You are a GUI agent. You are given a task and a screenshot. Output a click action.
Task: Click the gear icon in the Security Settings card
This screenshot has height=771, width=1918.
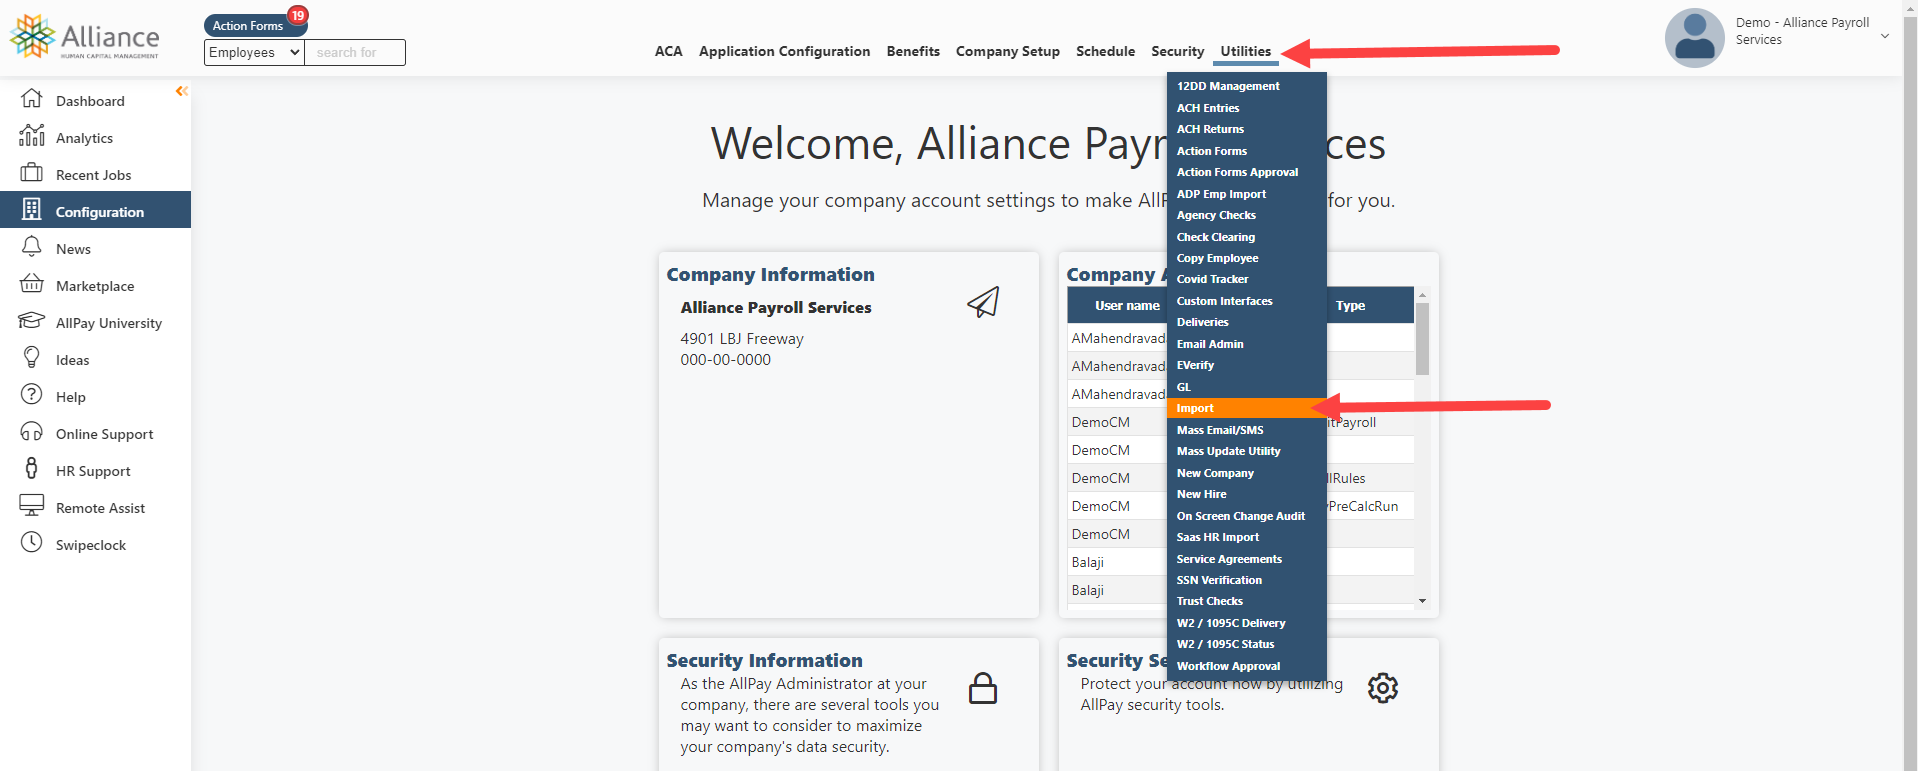pos(1383,688)
